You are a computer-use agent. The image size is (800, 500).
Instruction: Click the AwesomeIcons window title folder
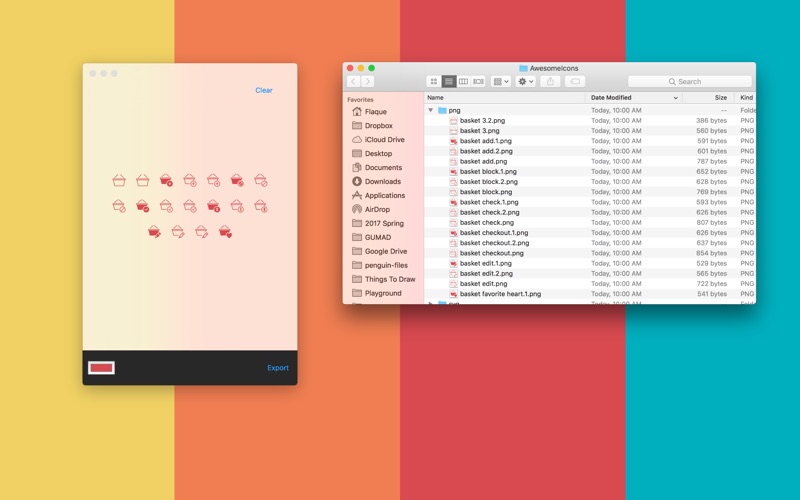(x=523, y=68)
